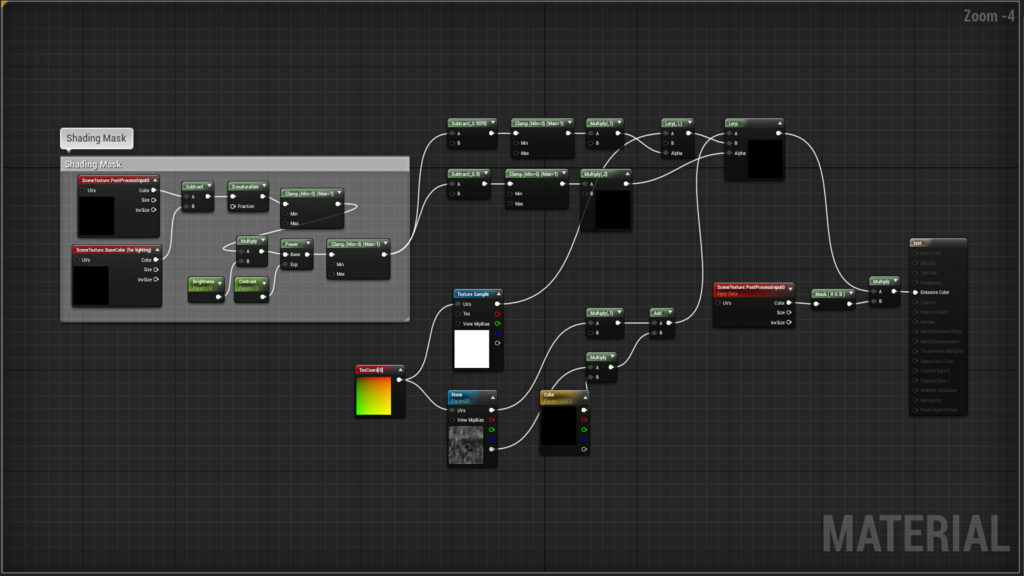
Task: Click Multiply(,2) node black preview thumbnail
Action: 613,210
